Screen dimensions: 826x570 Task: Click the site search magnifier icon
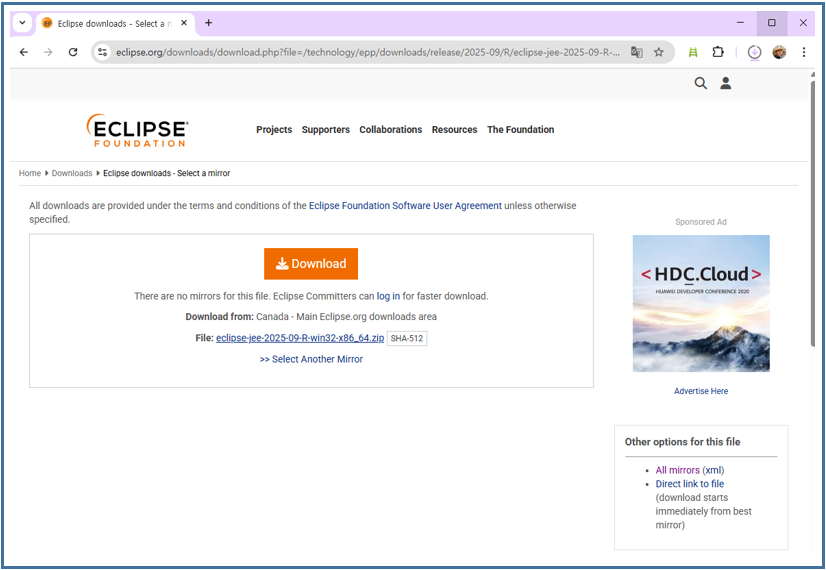(700, 83)
